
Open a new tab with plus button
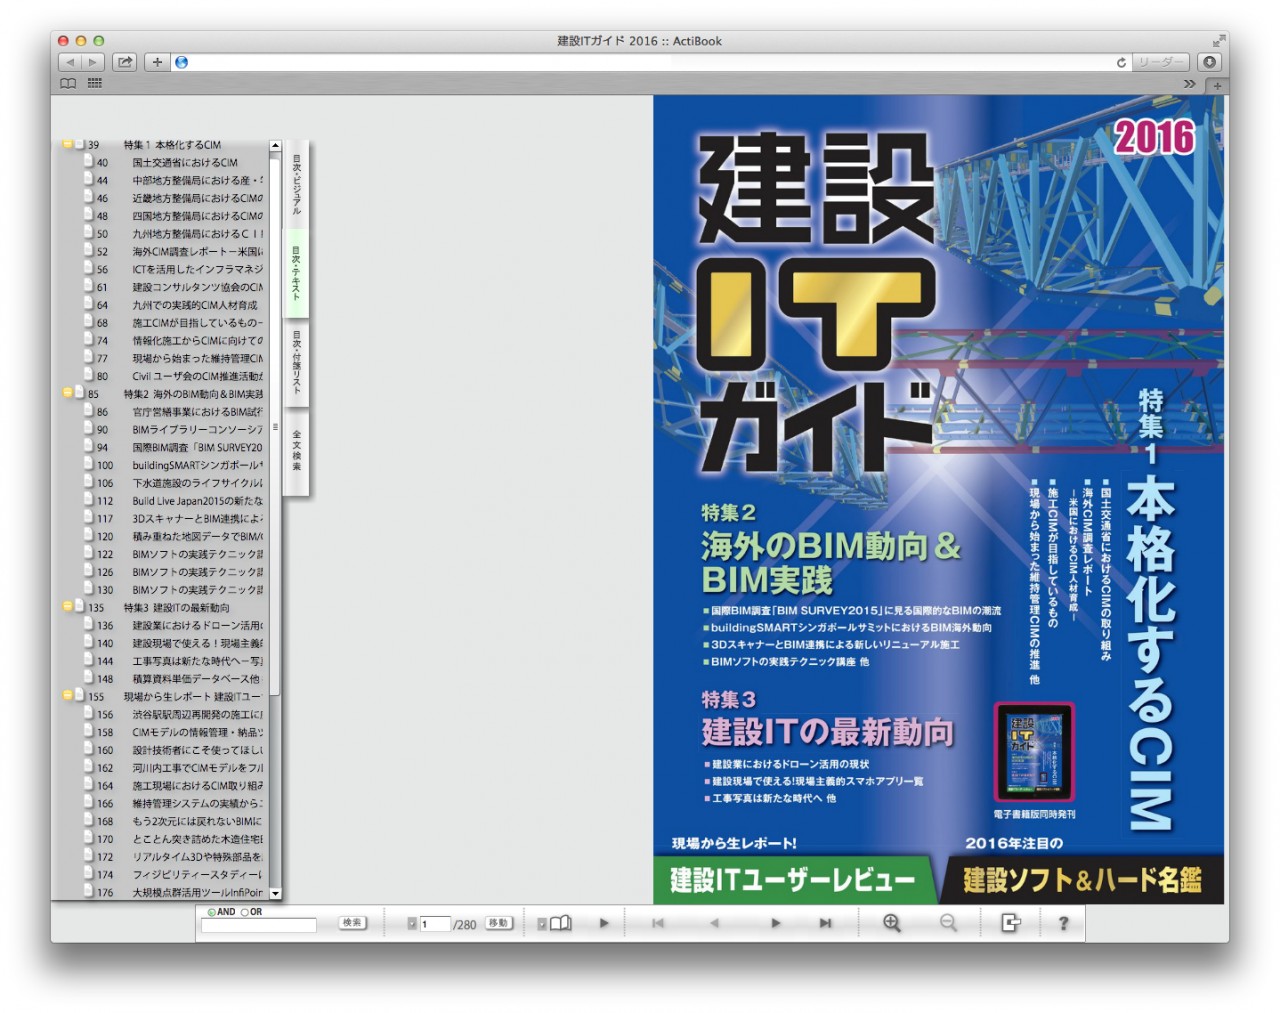click(1217, 85)
